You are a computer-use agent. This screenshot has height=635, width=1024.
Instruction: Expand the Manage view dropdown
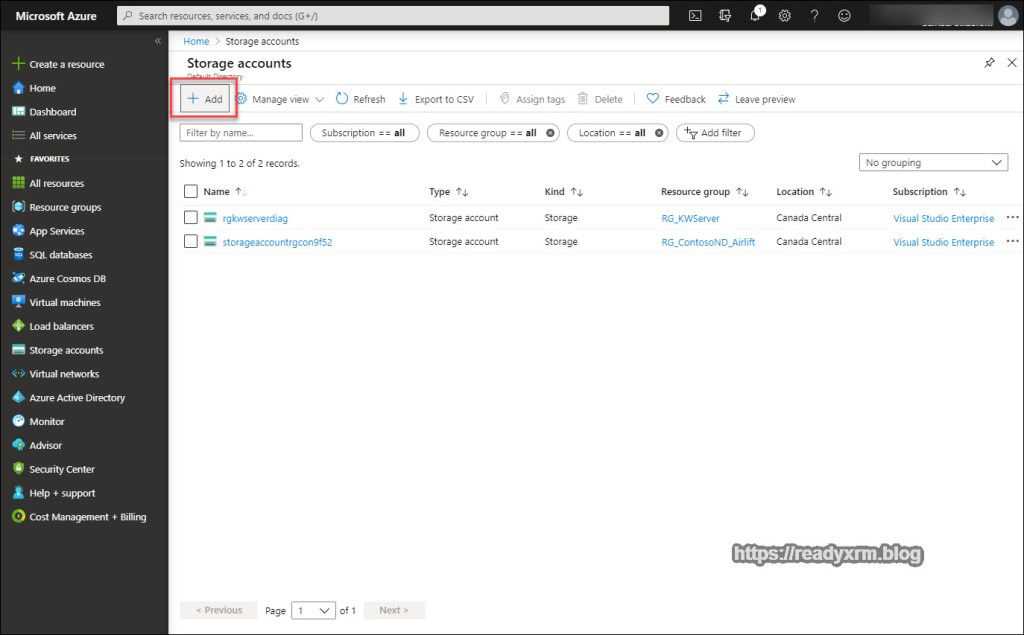pyautogui.click(x=280, y=99)
